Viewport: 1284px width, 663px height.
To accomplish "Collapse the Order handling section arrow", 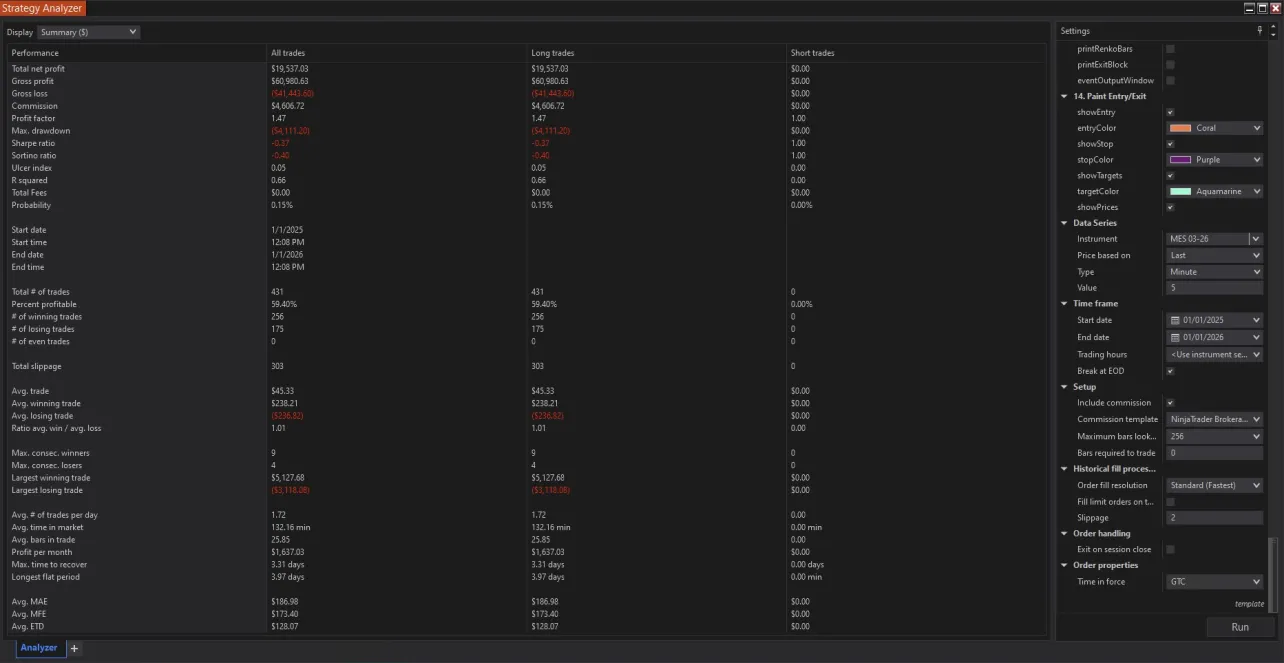I will [x=1064, y=534].
